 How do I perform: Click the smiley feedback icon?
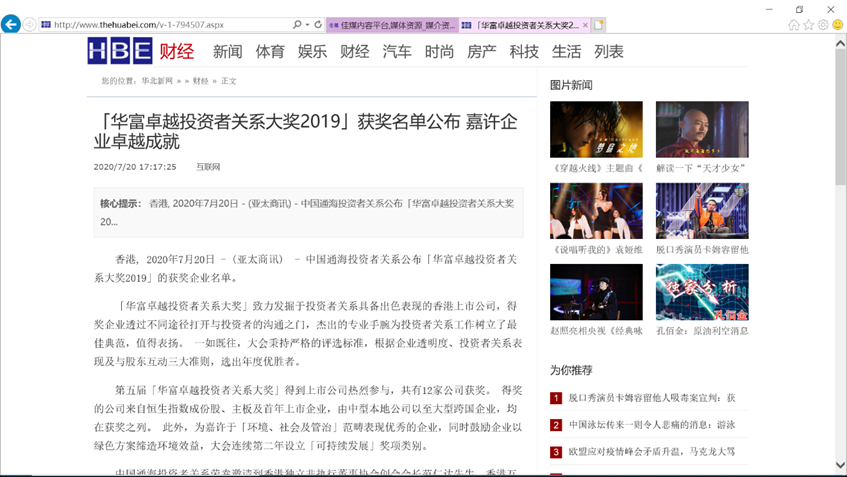[x=838, y=25]
